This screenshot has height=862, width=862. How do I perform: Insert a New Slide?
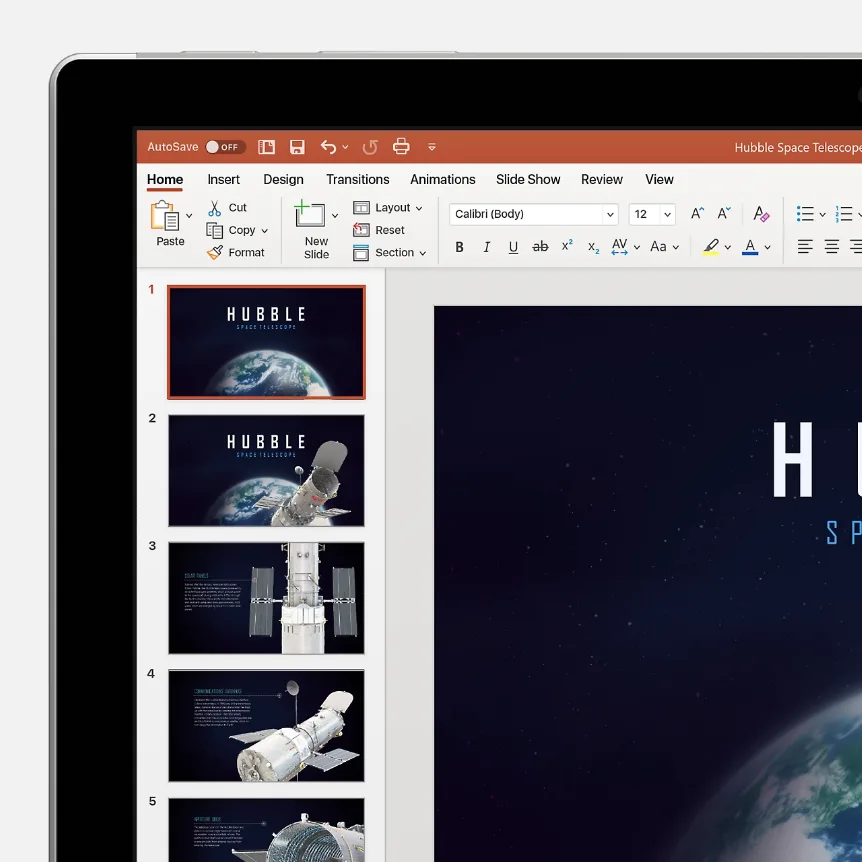click(311, 216)
